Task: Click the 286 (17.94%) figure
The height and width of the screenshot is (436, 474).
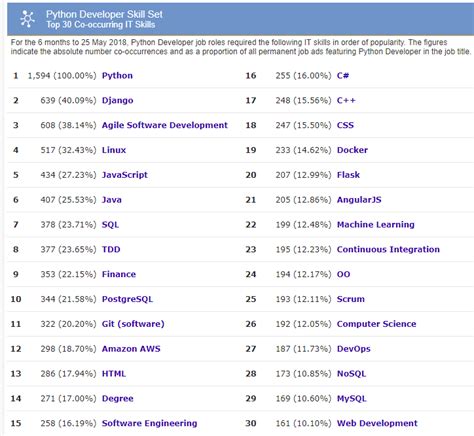Action: pos(68,374)
